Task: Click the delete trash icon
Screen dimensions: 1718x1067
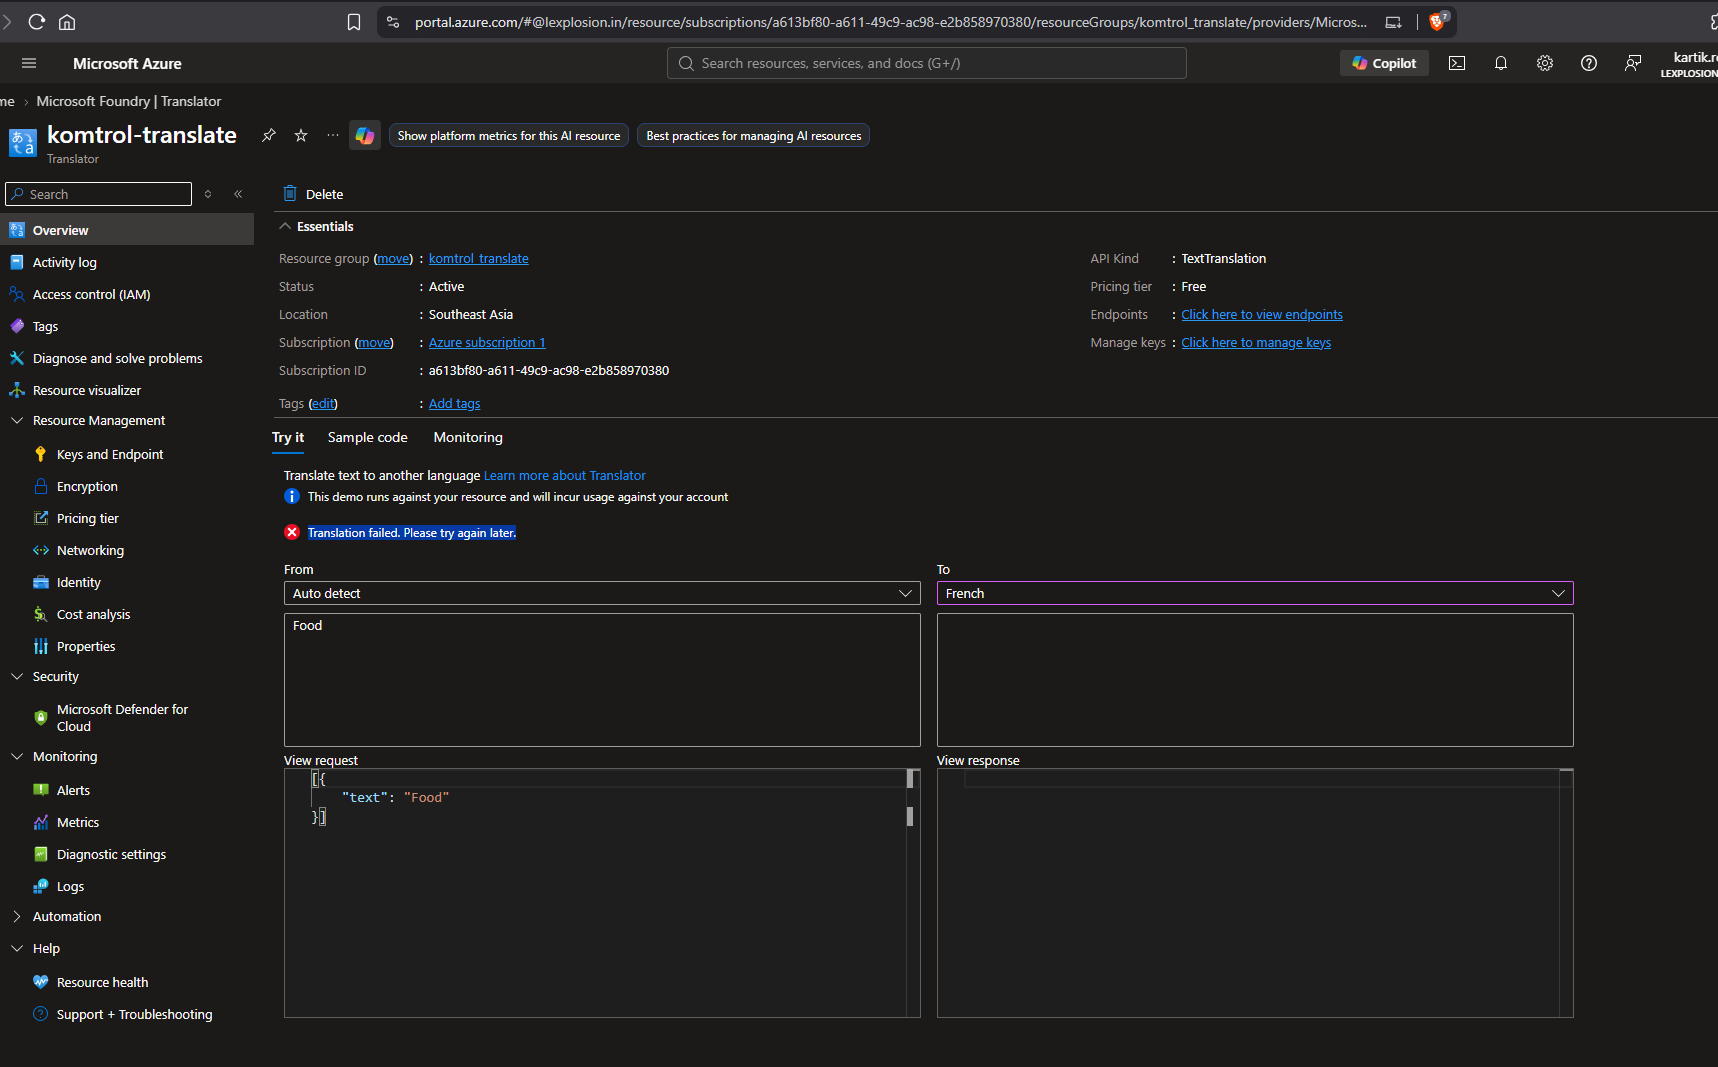Action: tap(290, 194)
